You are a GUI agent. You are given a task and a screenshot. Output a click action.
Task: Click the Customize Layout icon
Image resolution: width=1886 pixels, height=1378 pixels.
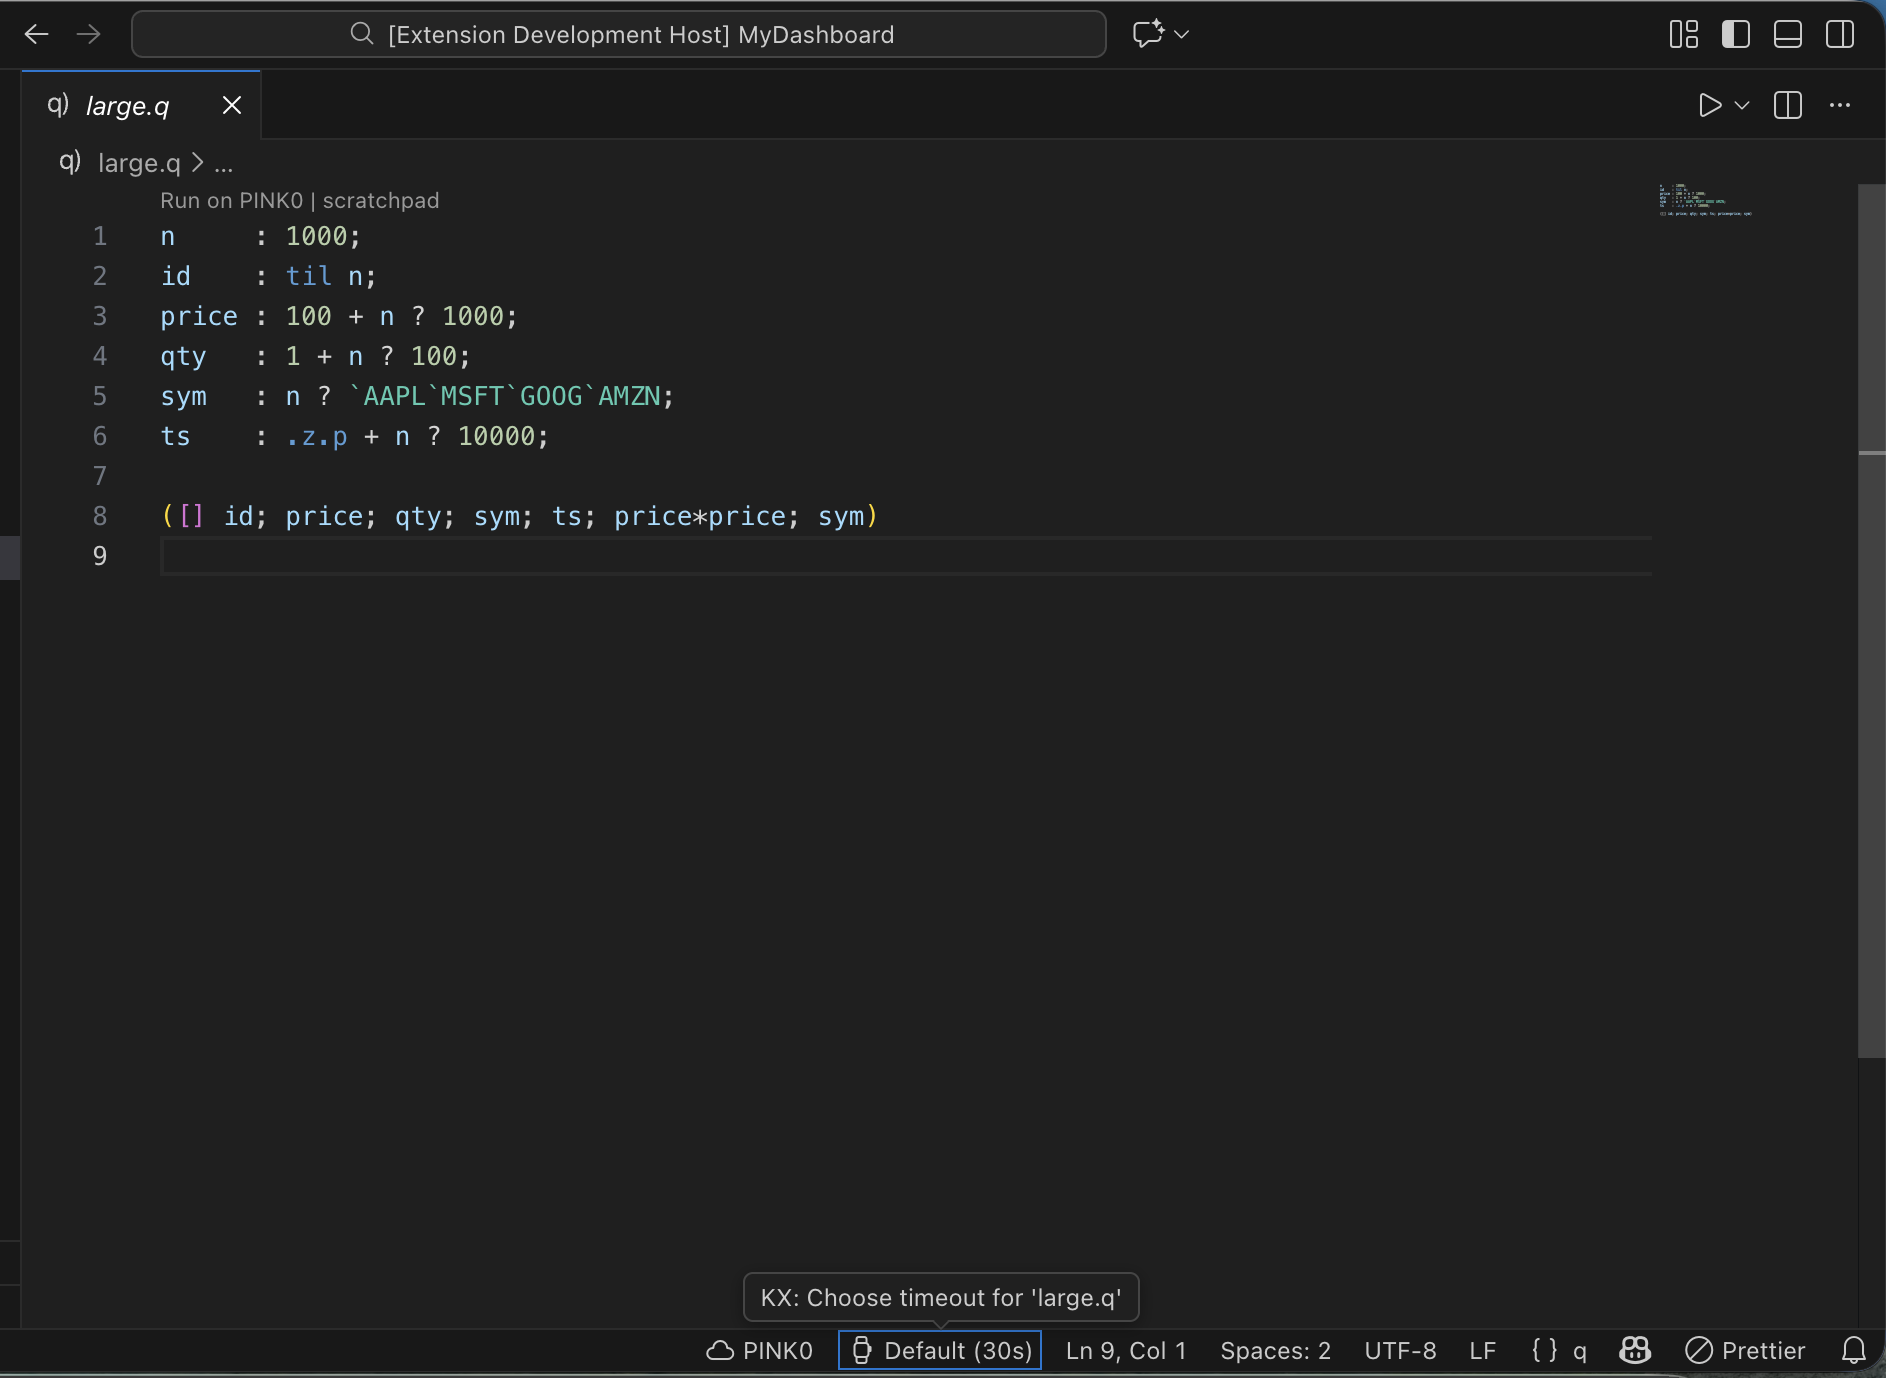(1683, 34)
